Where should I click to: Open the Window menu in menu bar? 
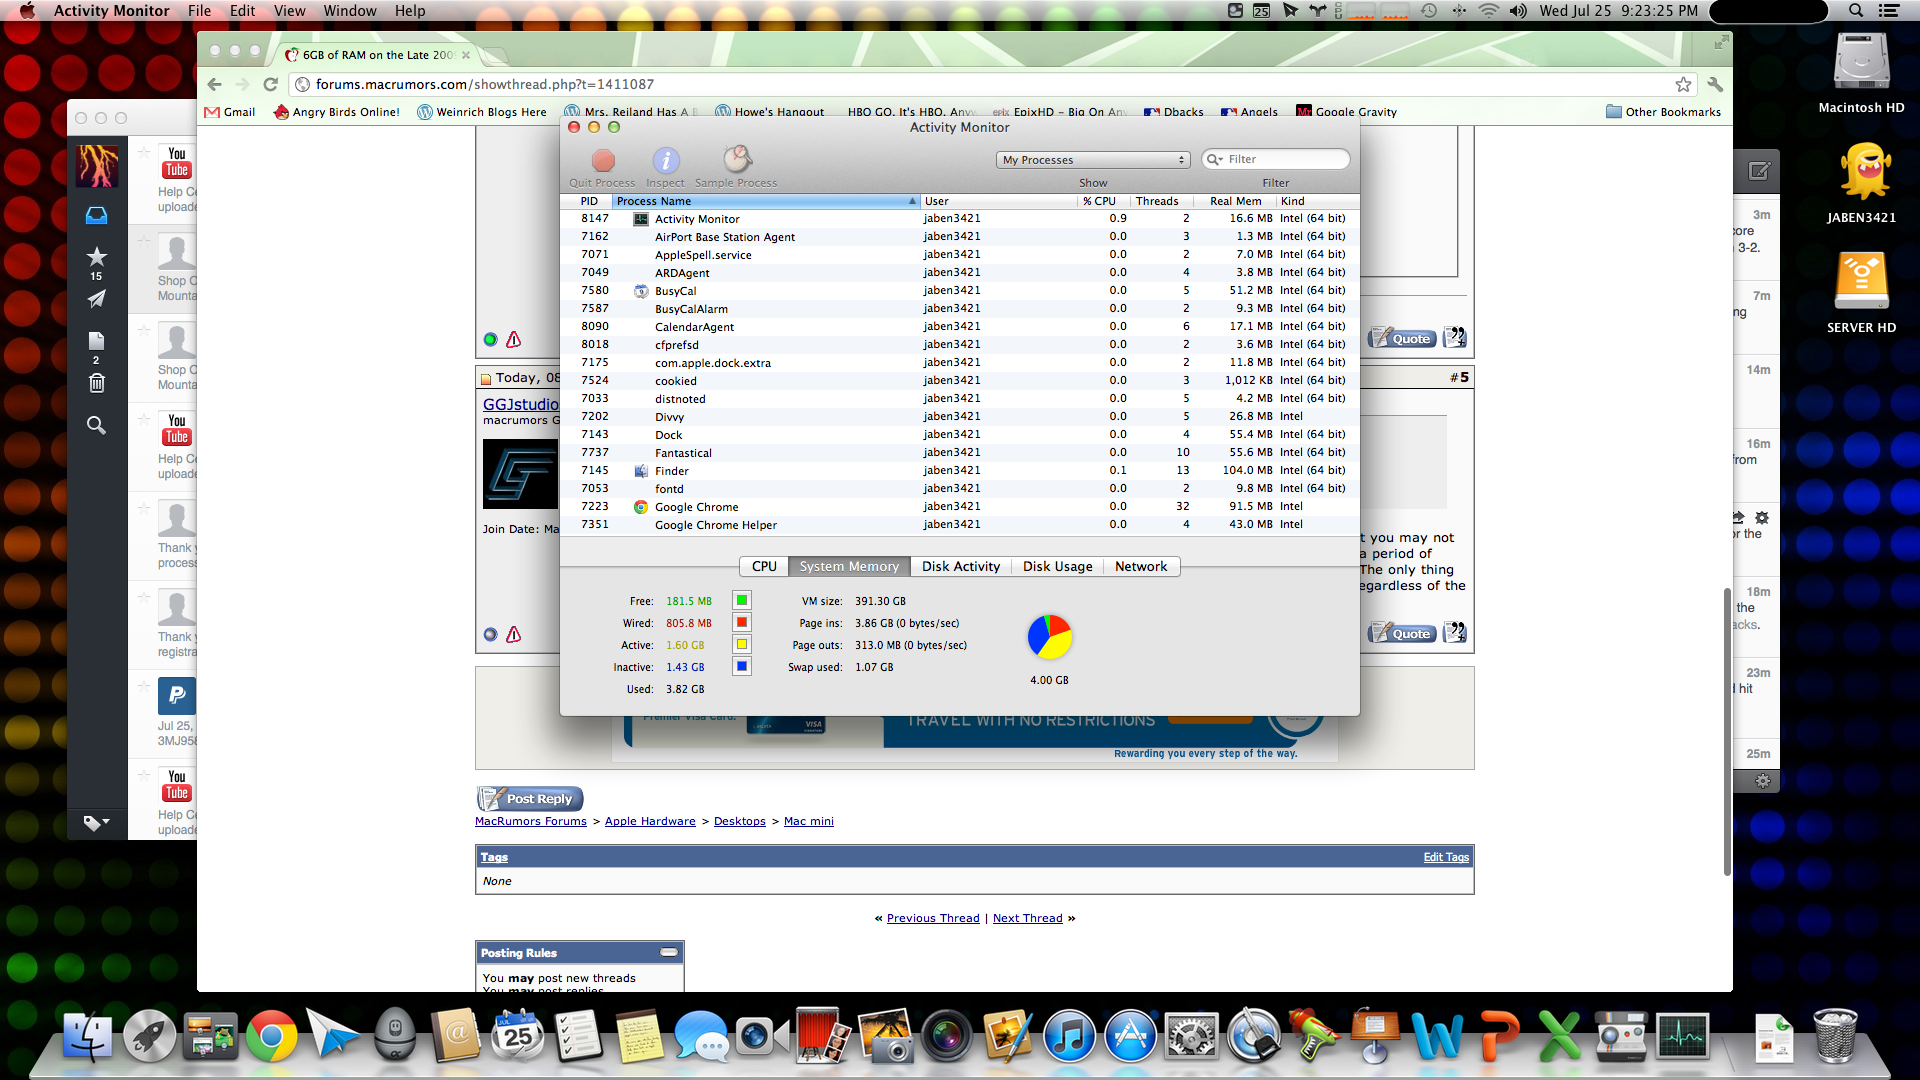349,11
